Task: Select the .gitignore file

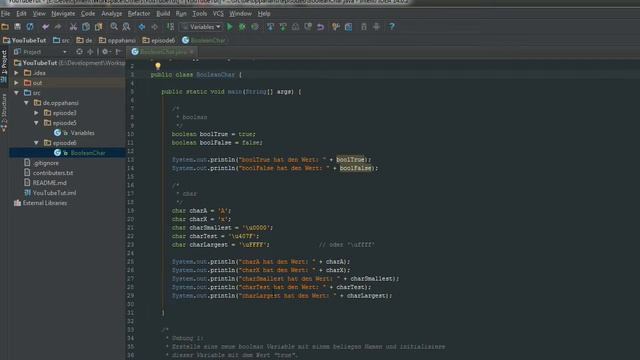Action: (x=41, y=163)
